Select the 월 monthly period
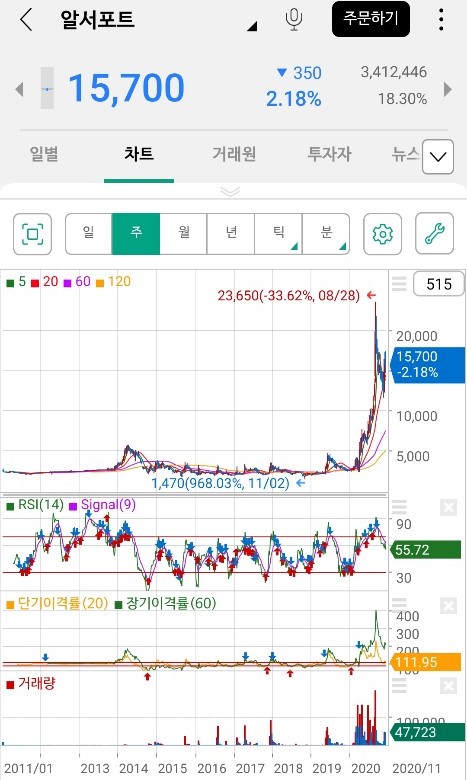This screenshot has width=467, height=780. point(184,234)
